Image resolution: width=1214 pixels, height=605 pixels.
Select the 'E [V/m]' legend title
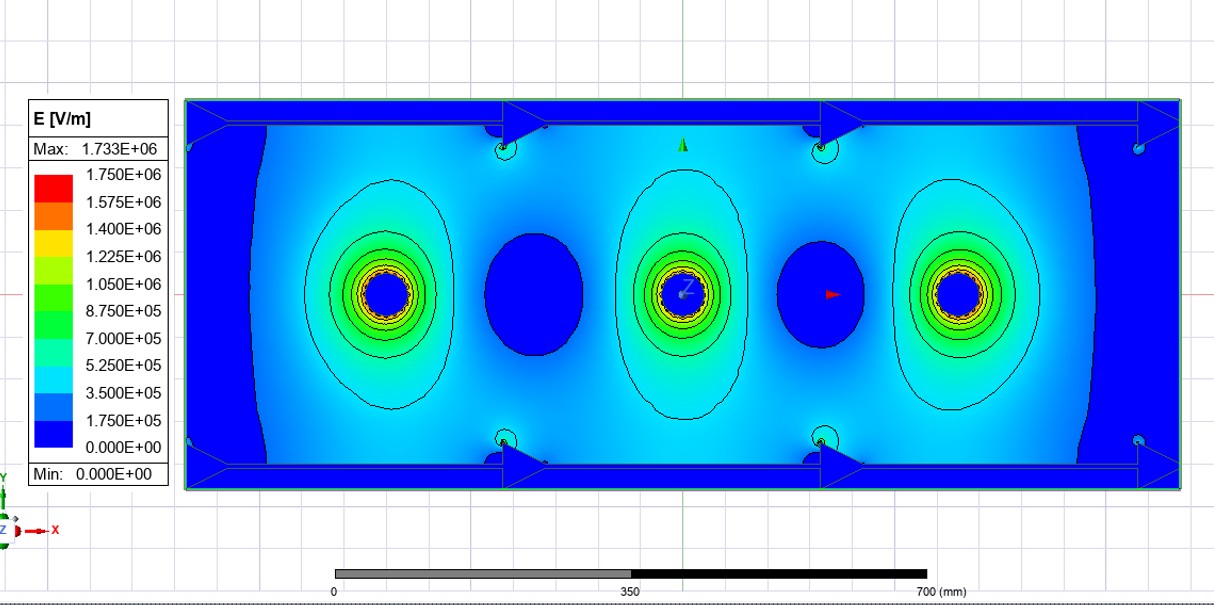click(62, 119)
